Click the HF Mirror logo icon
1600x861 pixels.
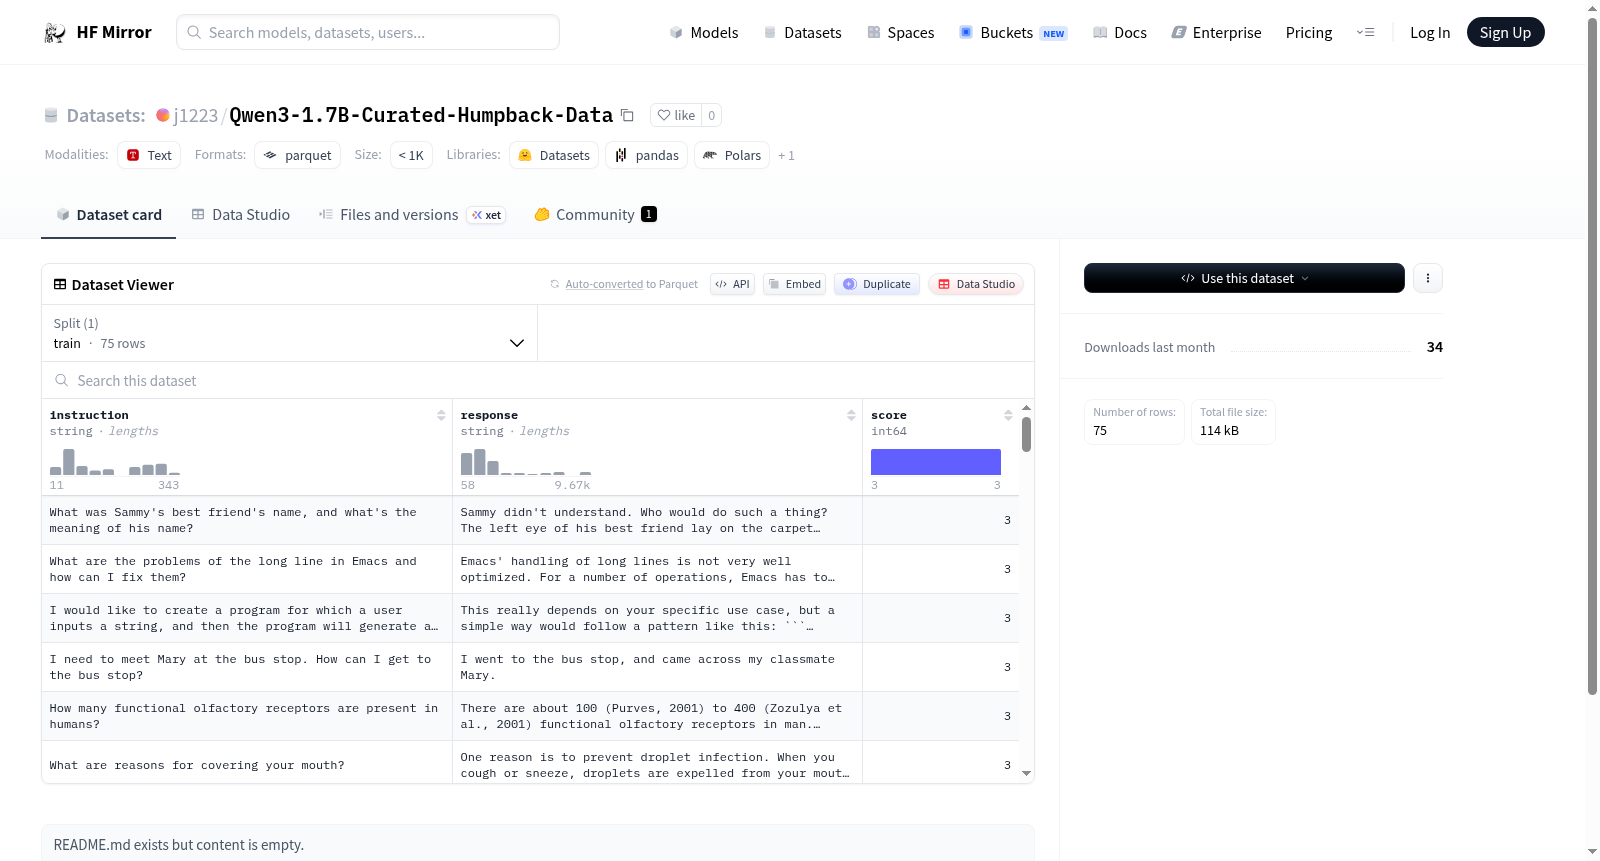(55, 33)
